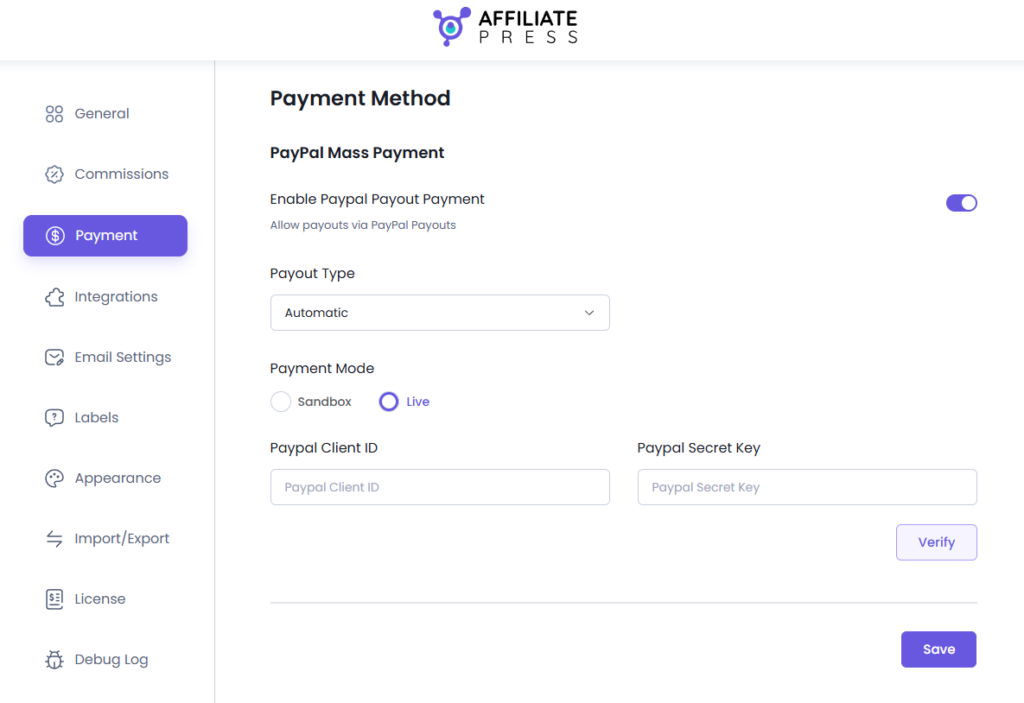The width and height of the screenshot is (1024, 703).
Task: Click the Debug Log bug icon
Action: pyautogui.click(x=54, y=660)
